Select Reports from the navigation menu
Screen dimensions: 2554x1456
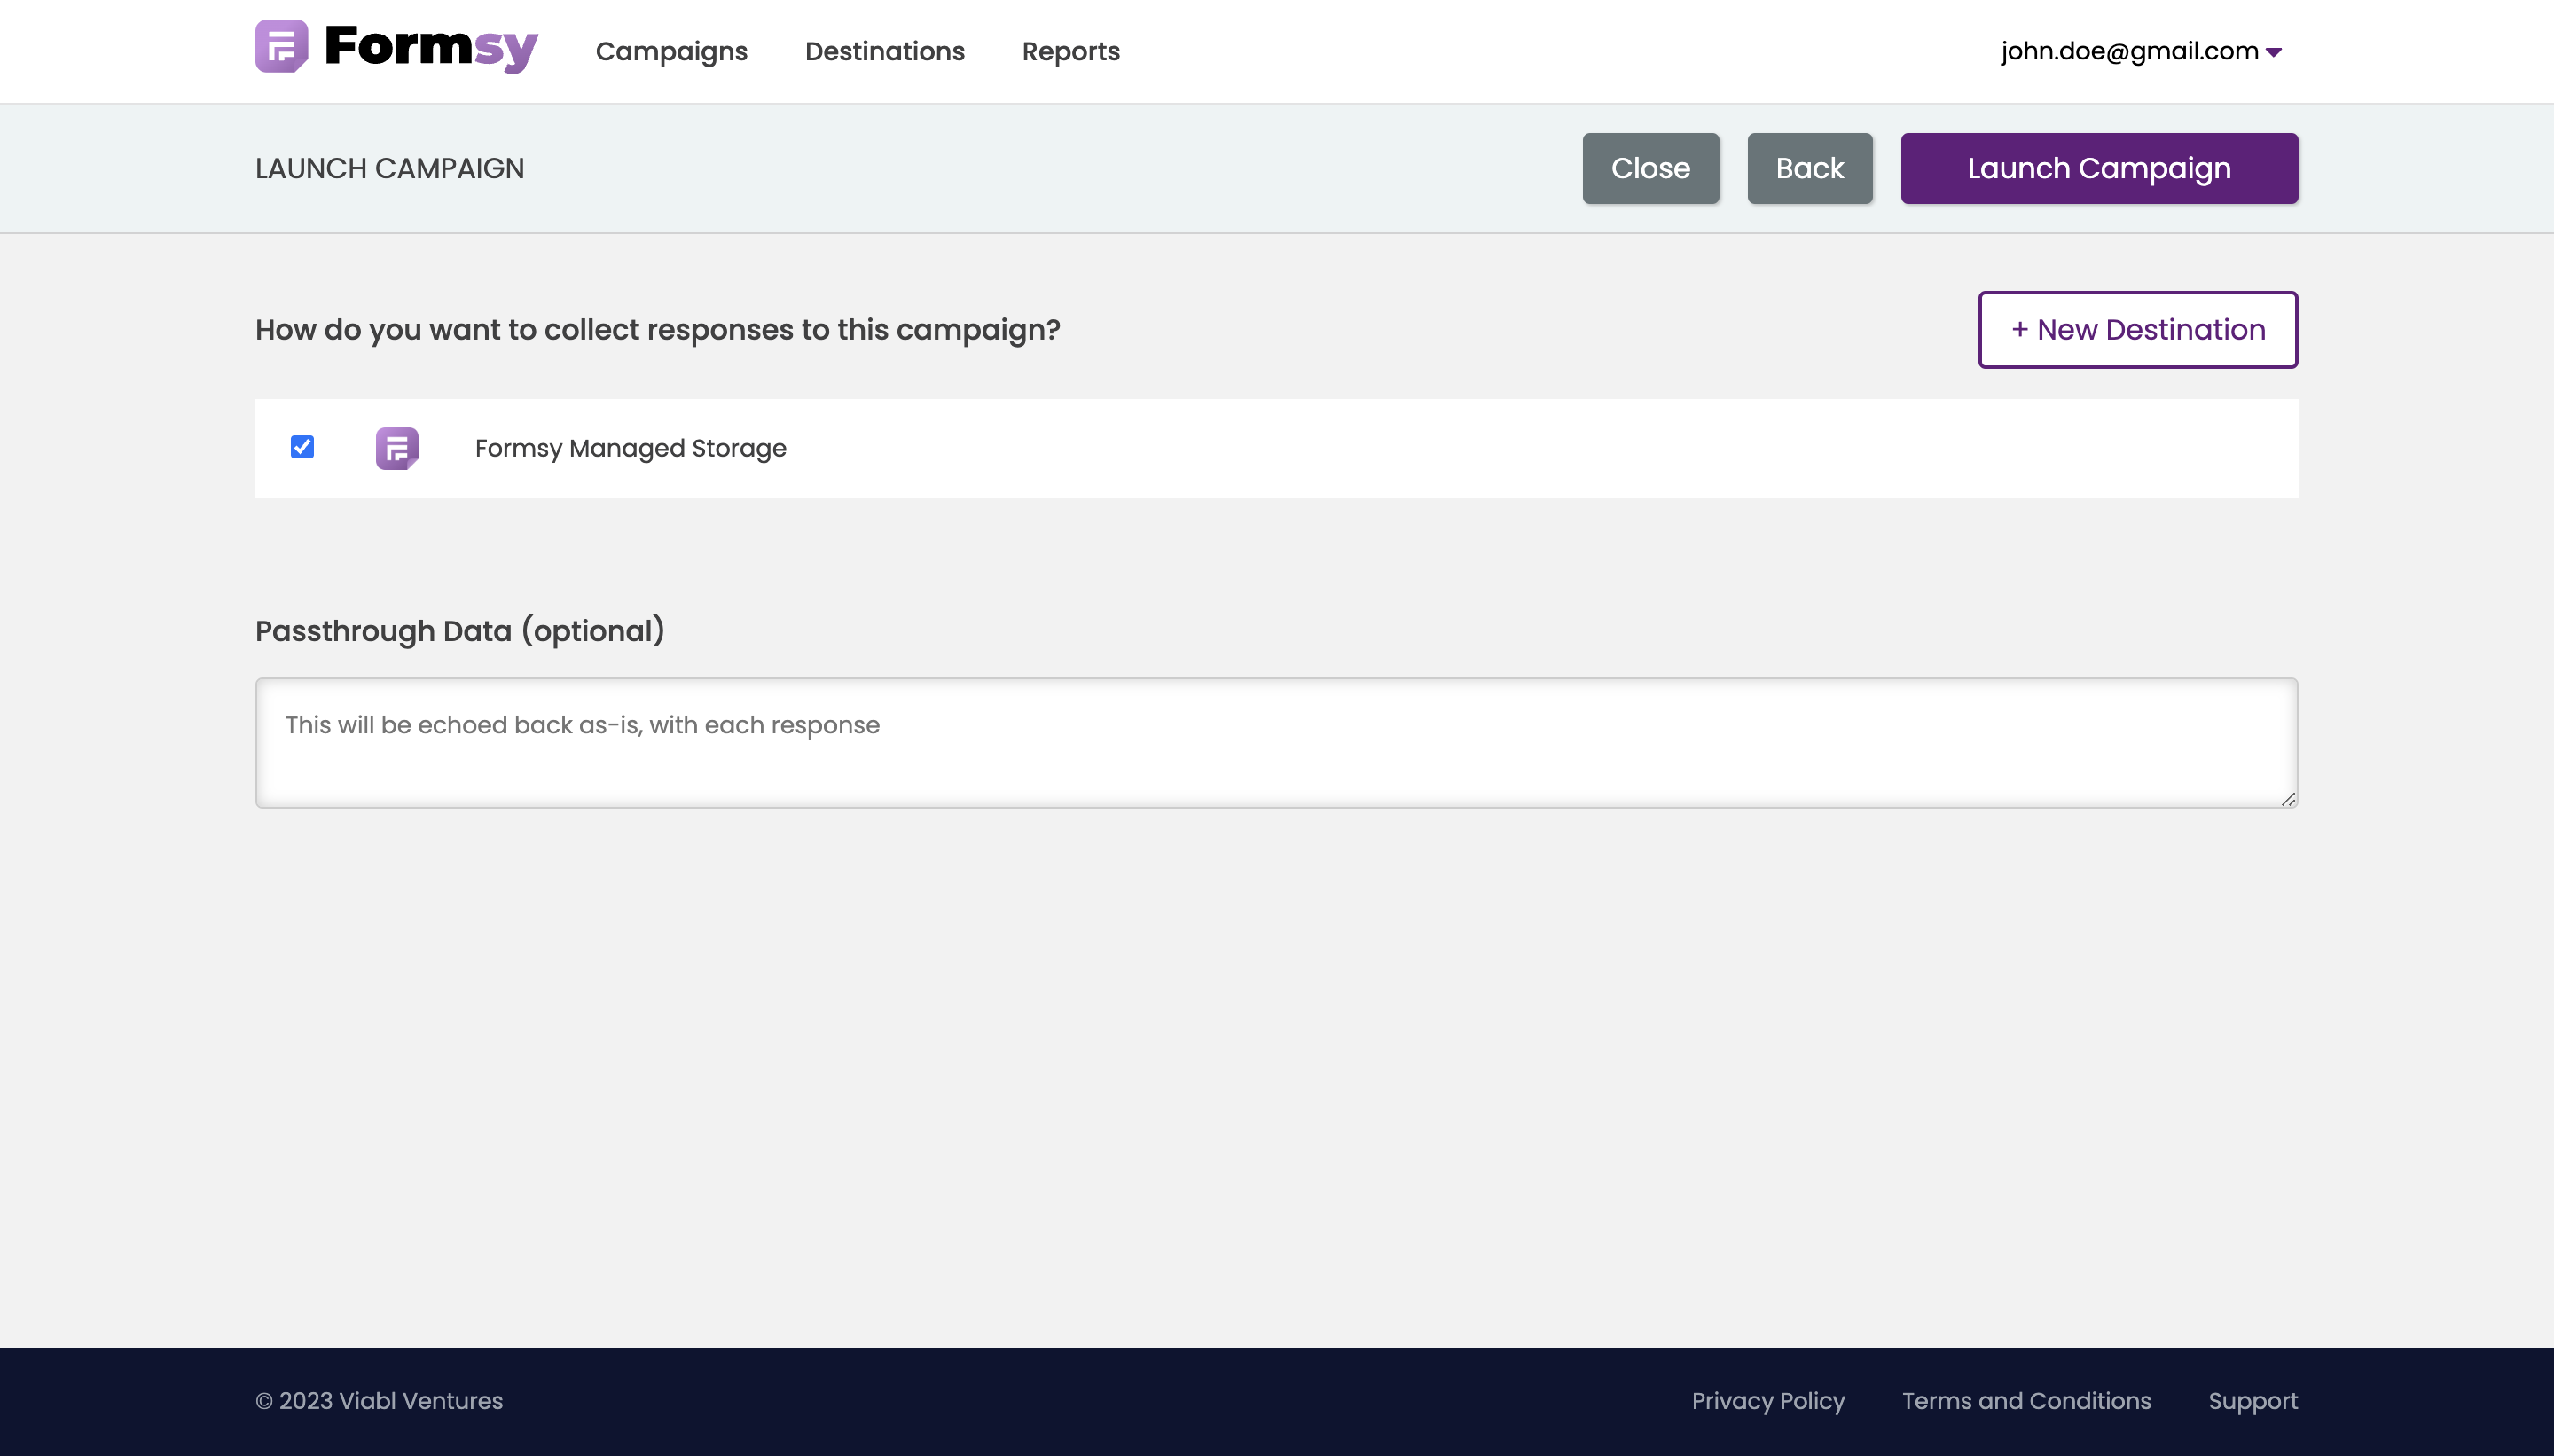1070,51
